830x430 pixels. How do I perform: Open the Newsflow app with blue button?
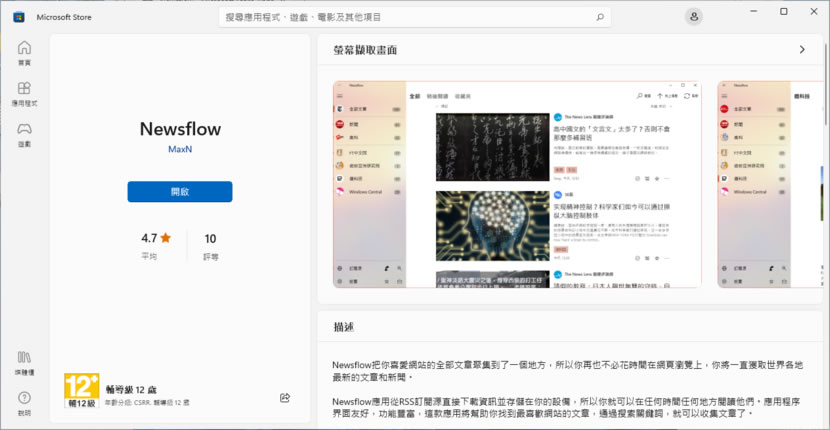tap(180, 192)
